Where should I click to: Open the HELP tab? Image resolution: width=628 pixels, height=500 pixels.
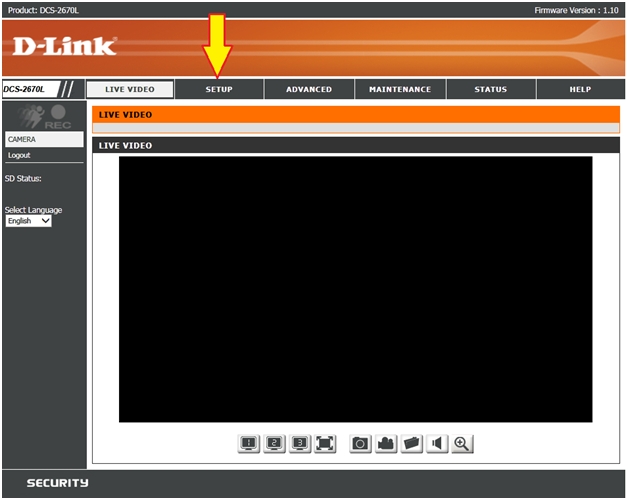click(580, 89)
